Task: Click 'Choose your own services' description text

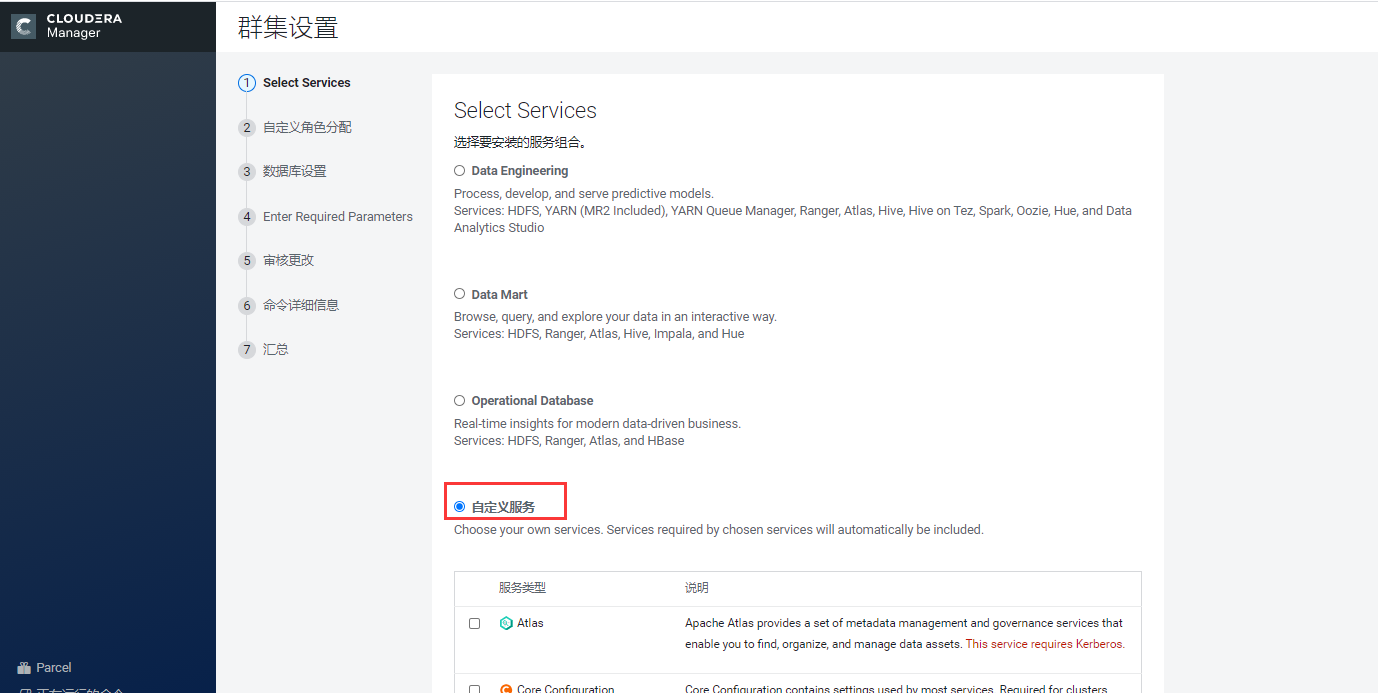Action: (719, 530)
